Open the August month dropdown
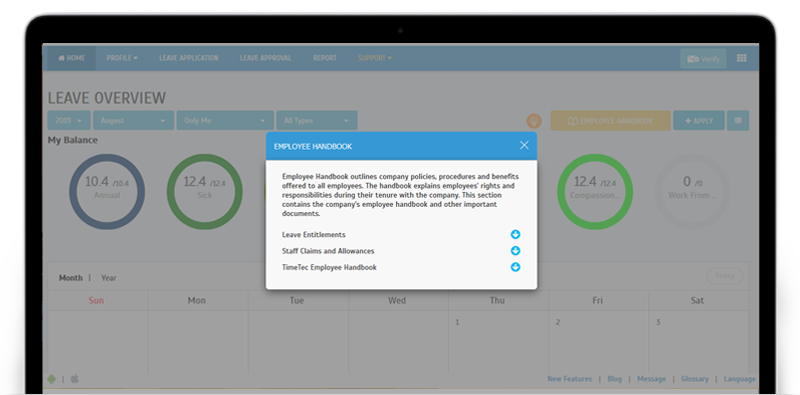 point(133,120)
